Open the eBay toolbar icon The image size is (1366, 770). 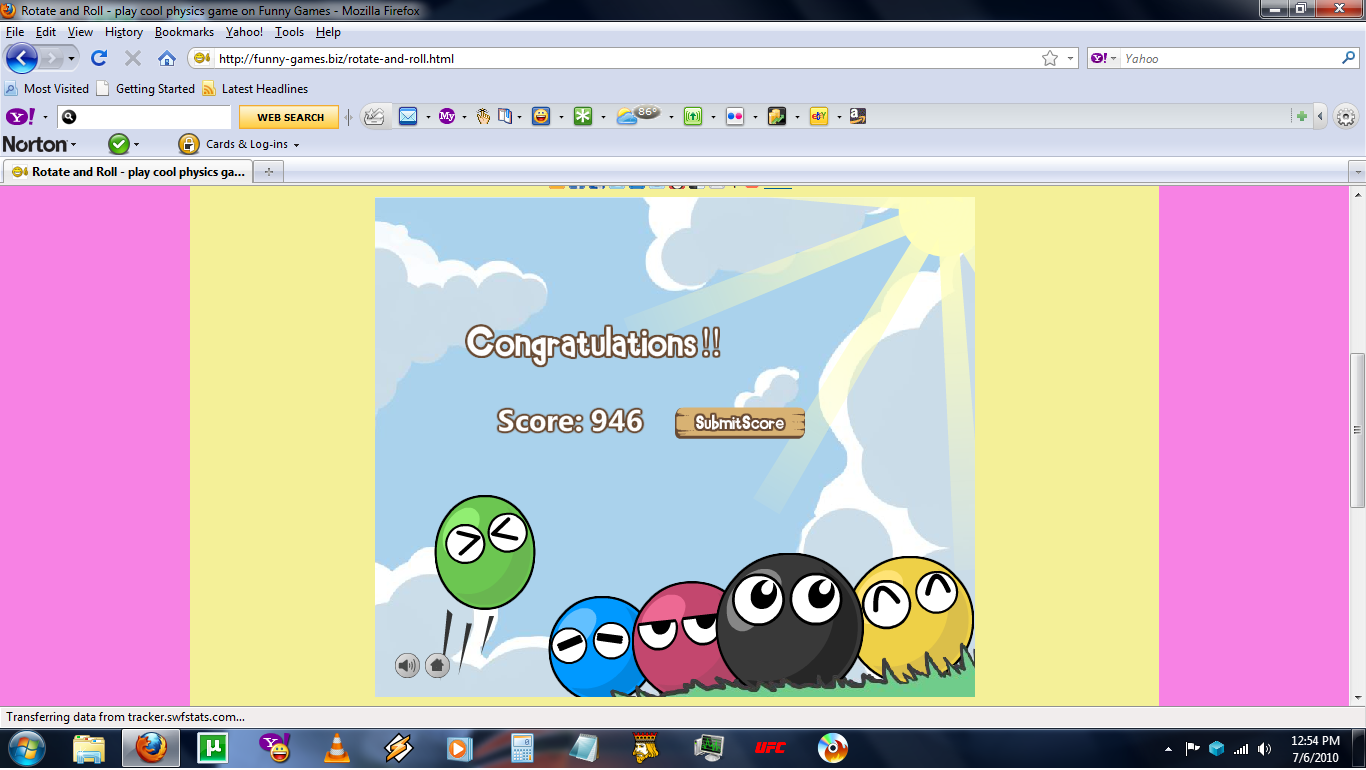819,117
